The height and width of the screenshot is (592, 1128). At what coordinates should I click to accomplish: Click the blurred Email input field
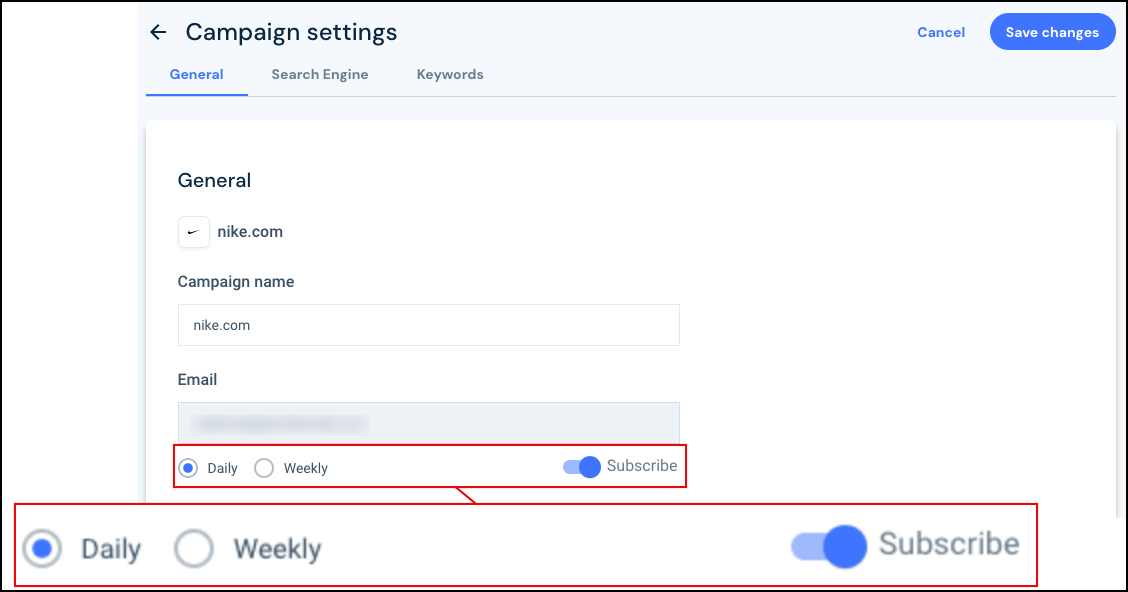pyautogui.click(x=429, y=423)
